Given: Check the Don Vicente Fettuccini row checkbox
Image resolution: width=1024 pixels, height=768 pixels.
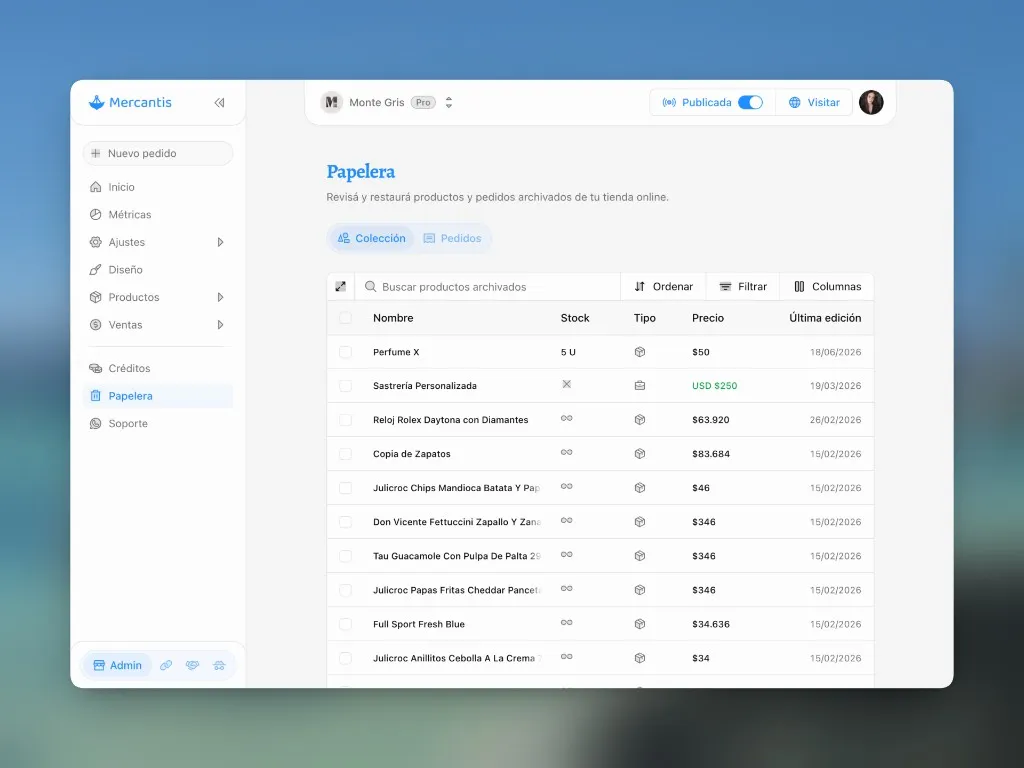Looking at the screenshot, I should point(345,522).
